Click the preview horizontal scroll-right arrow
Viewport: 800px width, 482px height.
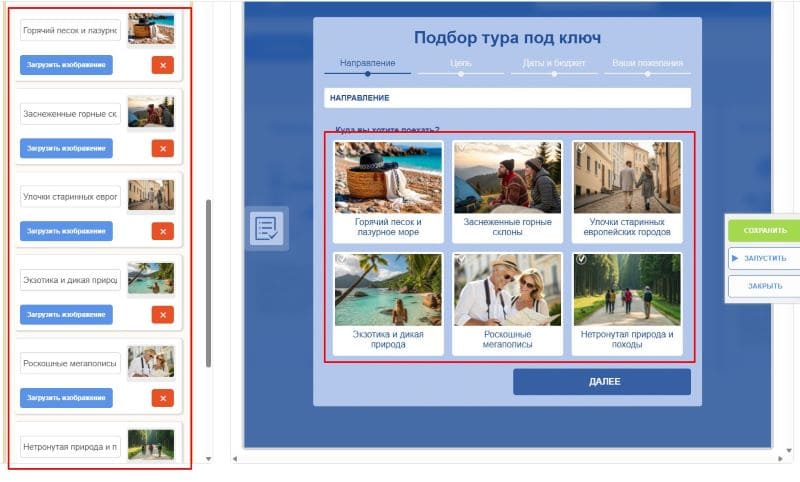780,459
